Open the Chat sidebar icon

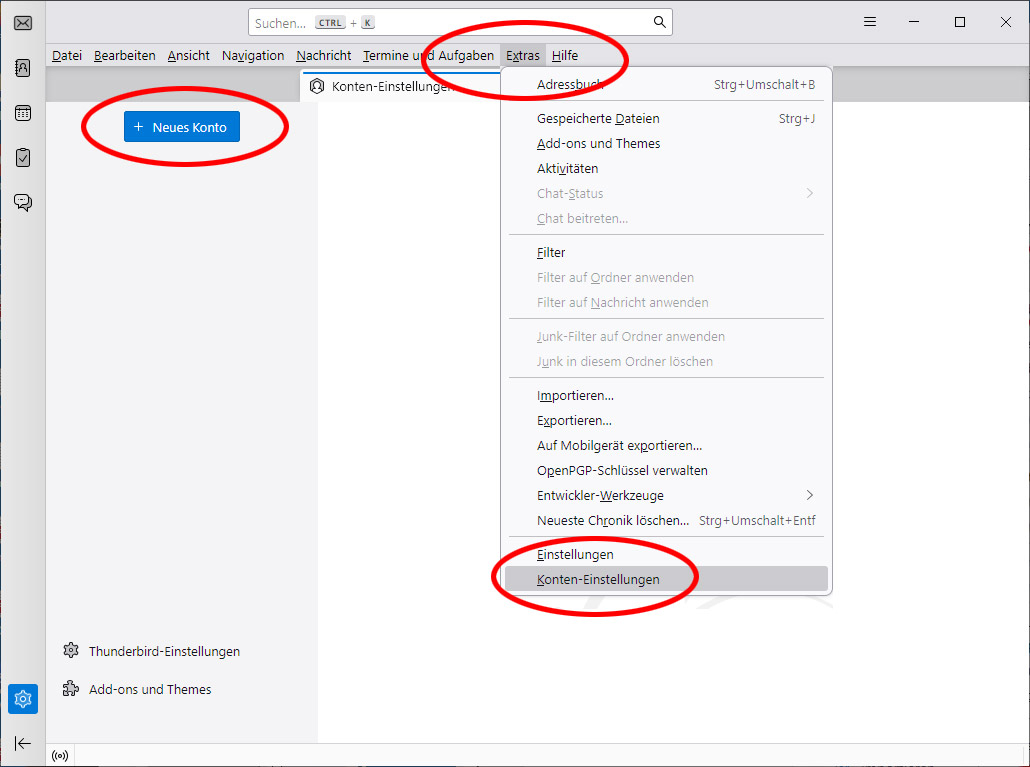point(23,202)
